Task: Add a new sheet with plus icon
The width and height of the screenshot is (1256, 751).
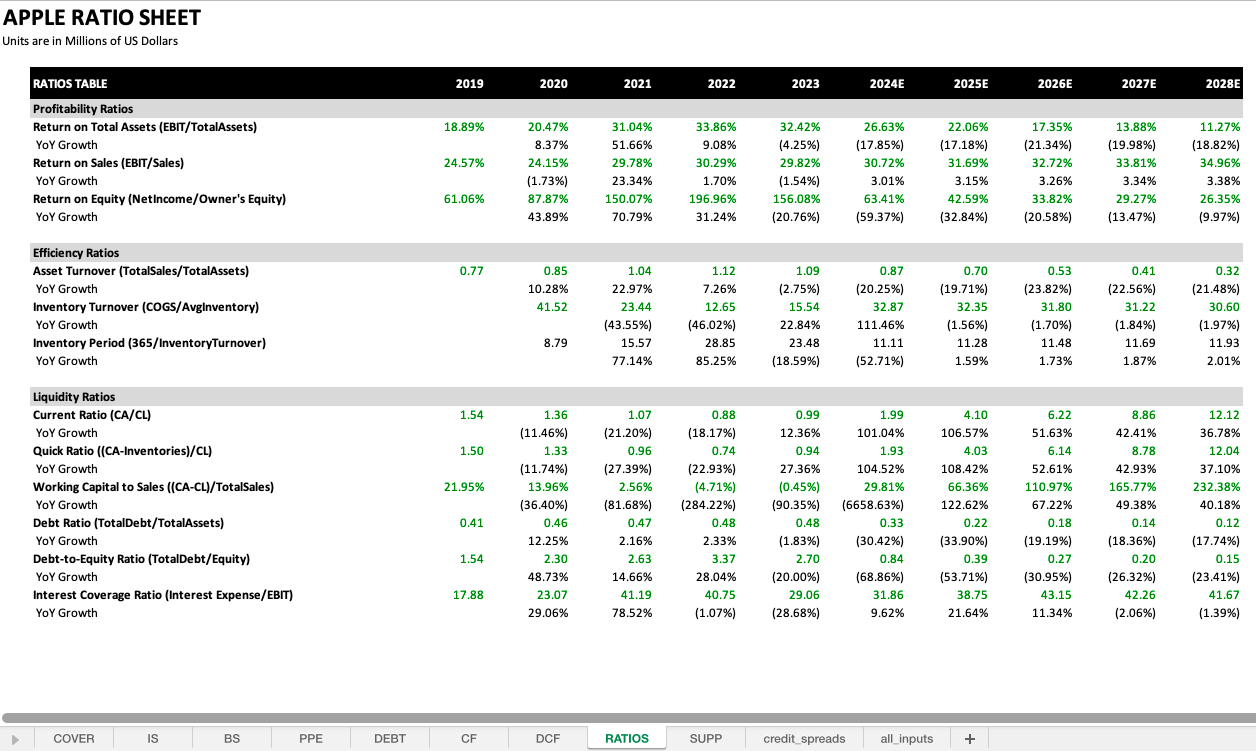Action: [x=969, y=739]
